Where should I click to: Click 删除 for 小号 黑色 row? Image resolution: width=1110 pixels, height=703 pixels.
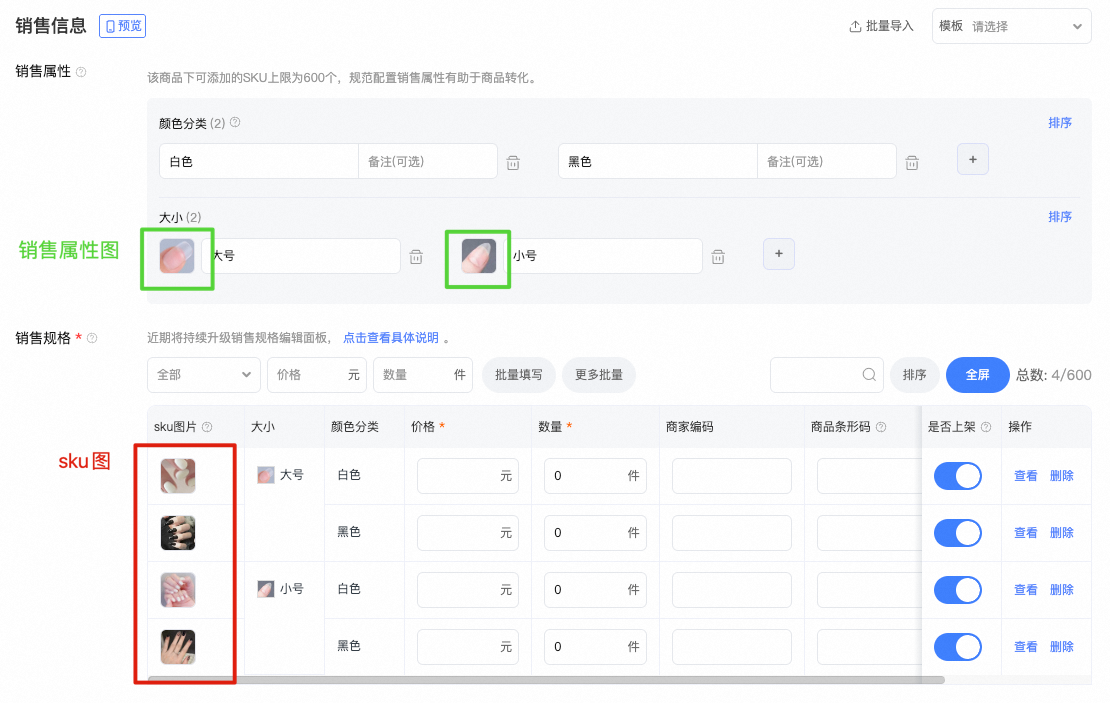coord(1062,646)
